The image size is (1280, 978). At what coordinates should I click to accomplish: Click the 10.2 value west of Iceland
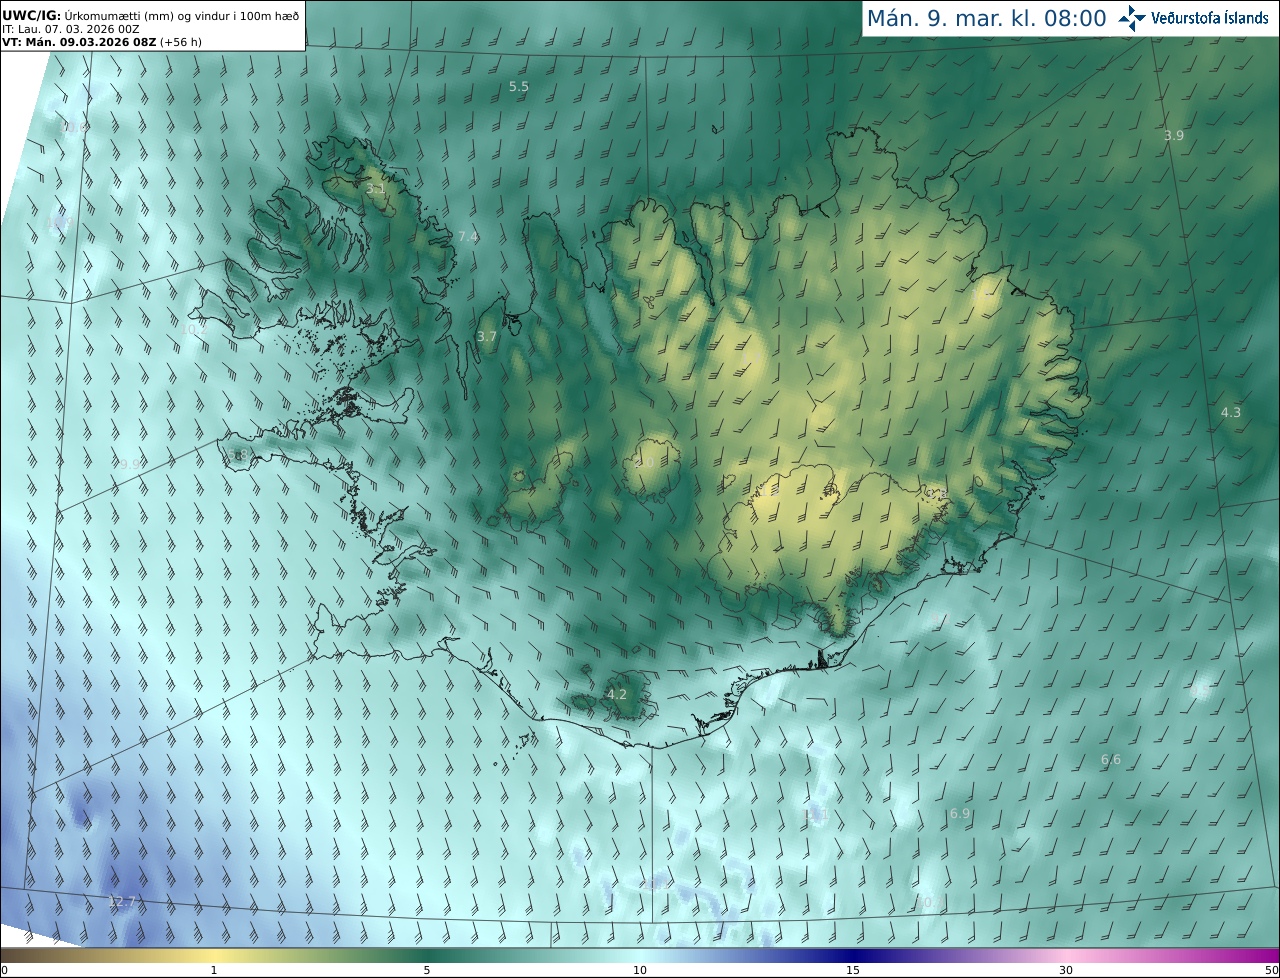point(194,328)
